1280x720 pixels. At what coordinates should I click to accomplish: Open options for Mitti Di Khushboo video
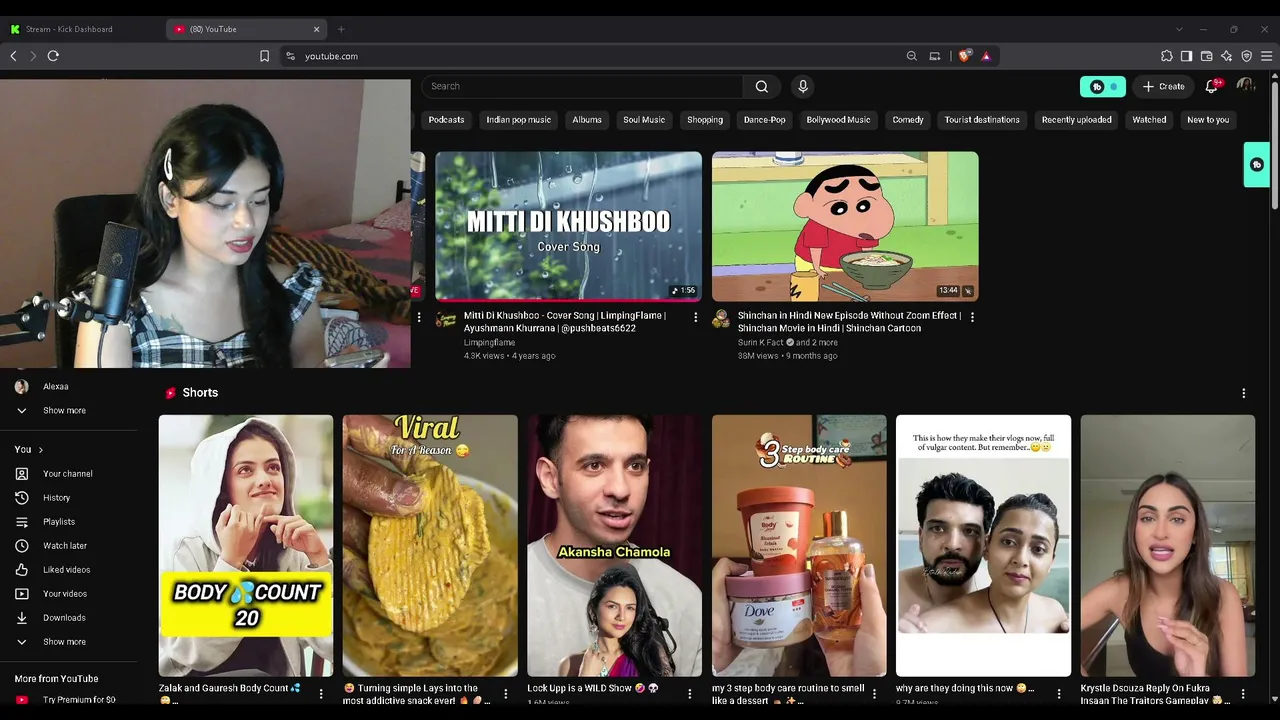(x=696, y=317)
